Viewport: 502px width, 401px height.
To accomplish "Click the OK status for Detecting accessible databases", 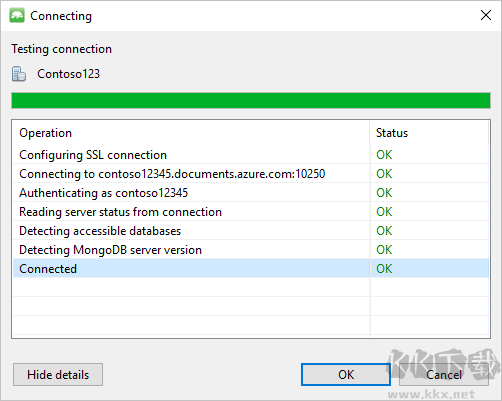I will coord(384,231).
